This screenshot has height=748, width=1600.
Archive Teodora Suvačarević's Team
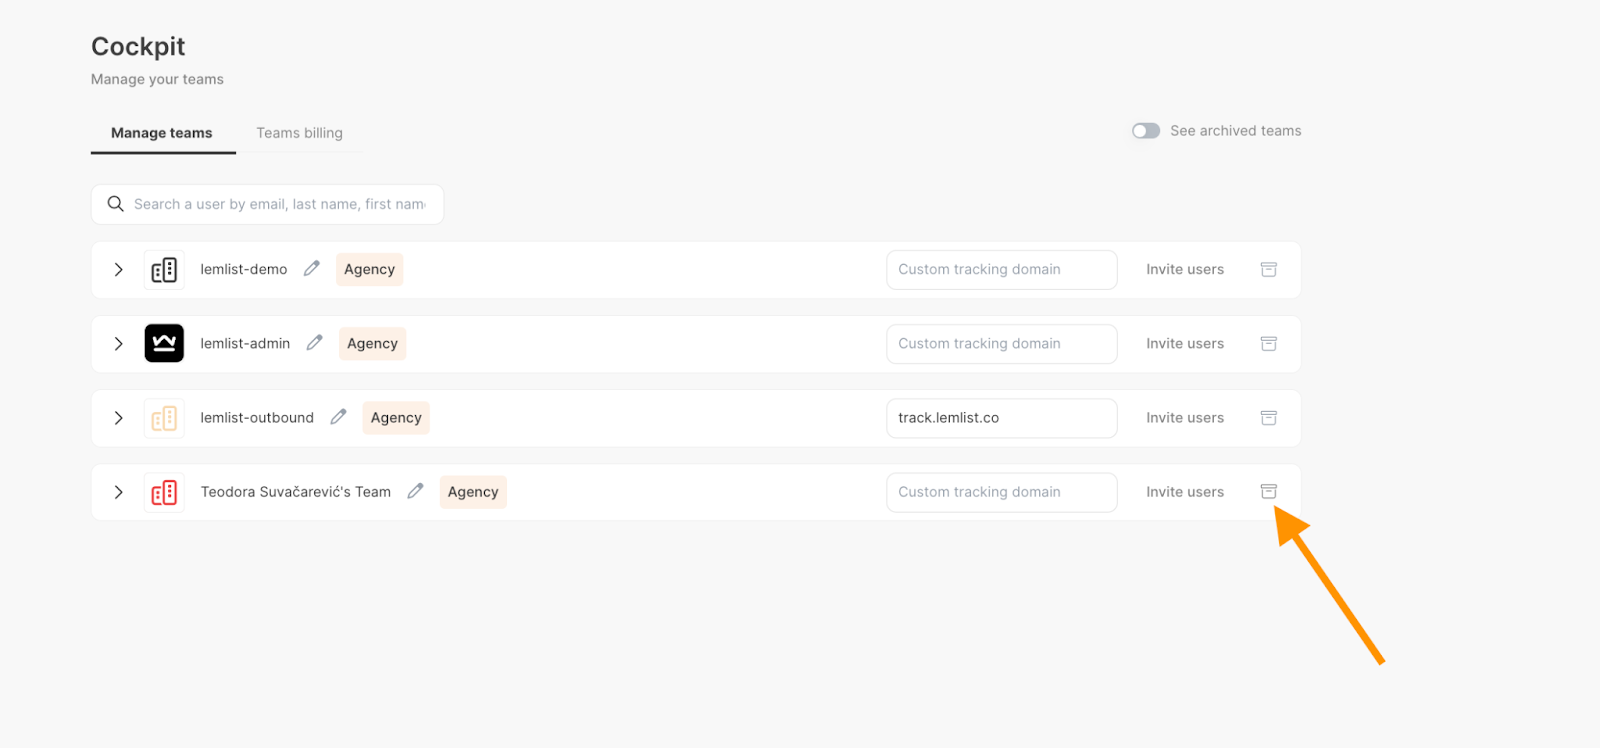click(1268, 491)
